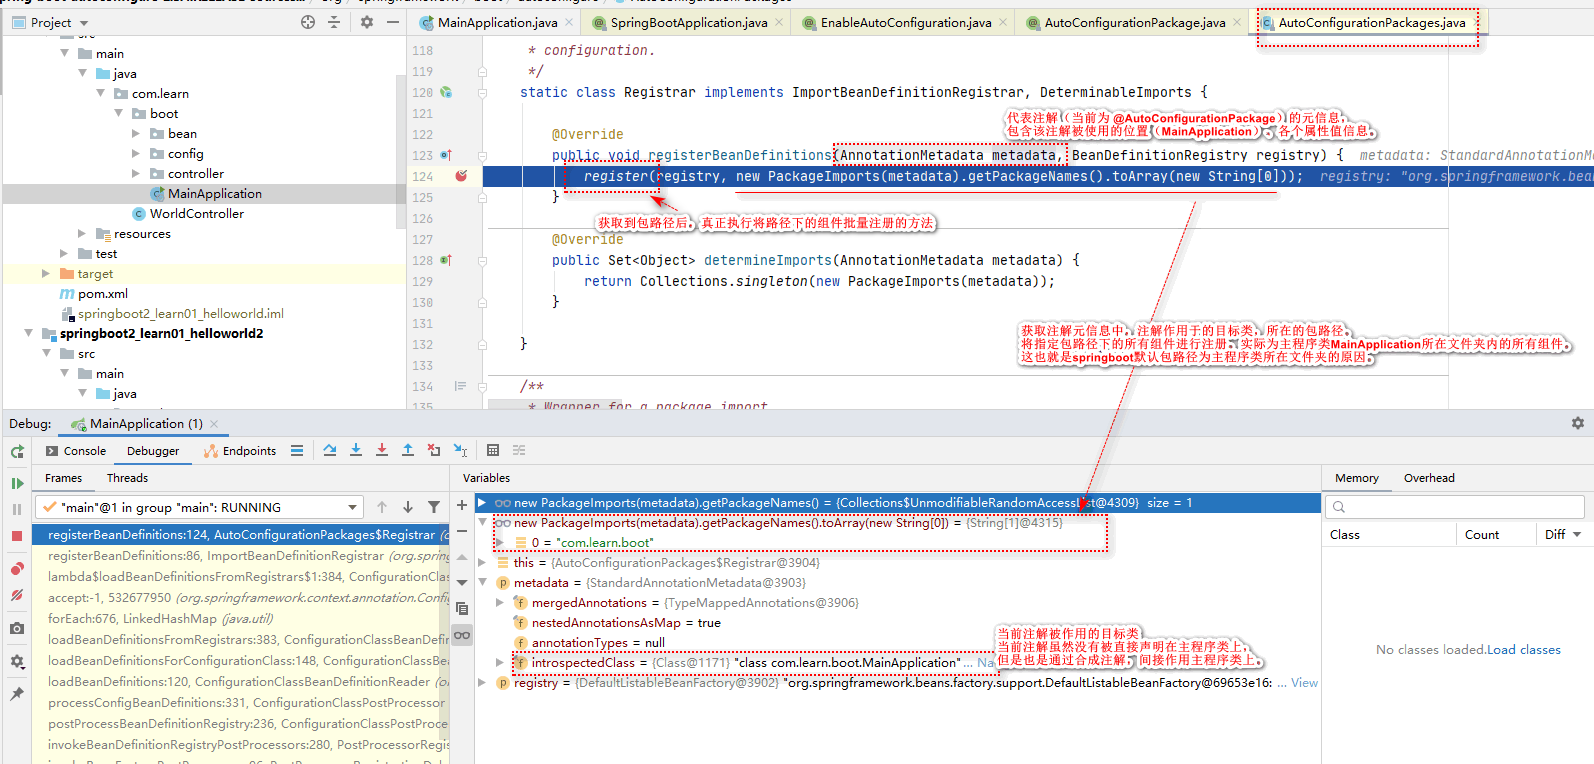
Task: Expand the introspectedClass field
Action: [500, 662]
